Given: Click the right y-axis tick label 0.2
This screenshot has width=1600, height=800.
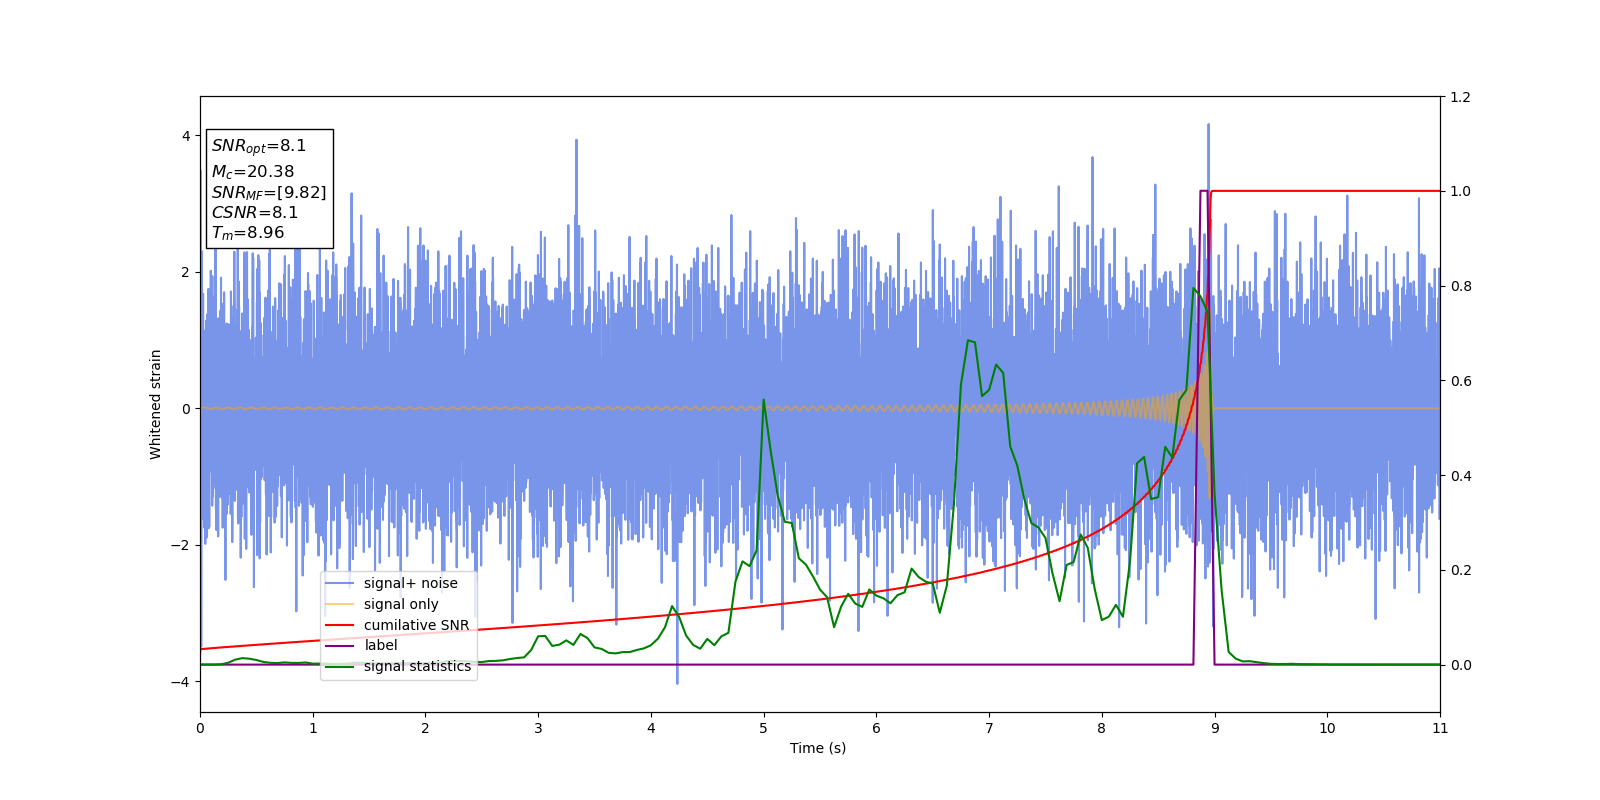Looking at the screenshot, I should point(1460,570).
